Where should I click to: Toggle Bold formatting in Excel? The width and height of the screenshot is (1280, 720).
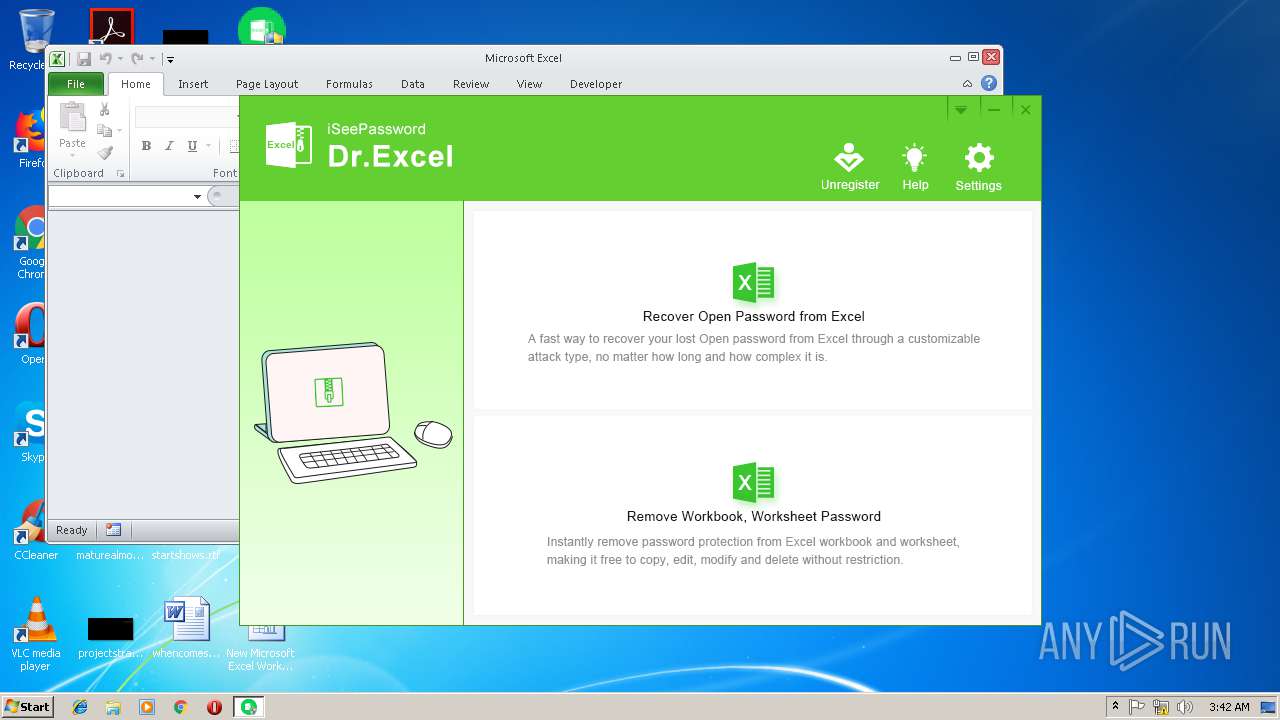click(146, 146)
